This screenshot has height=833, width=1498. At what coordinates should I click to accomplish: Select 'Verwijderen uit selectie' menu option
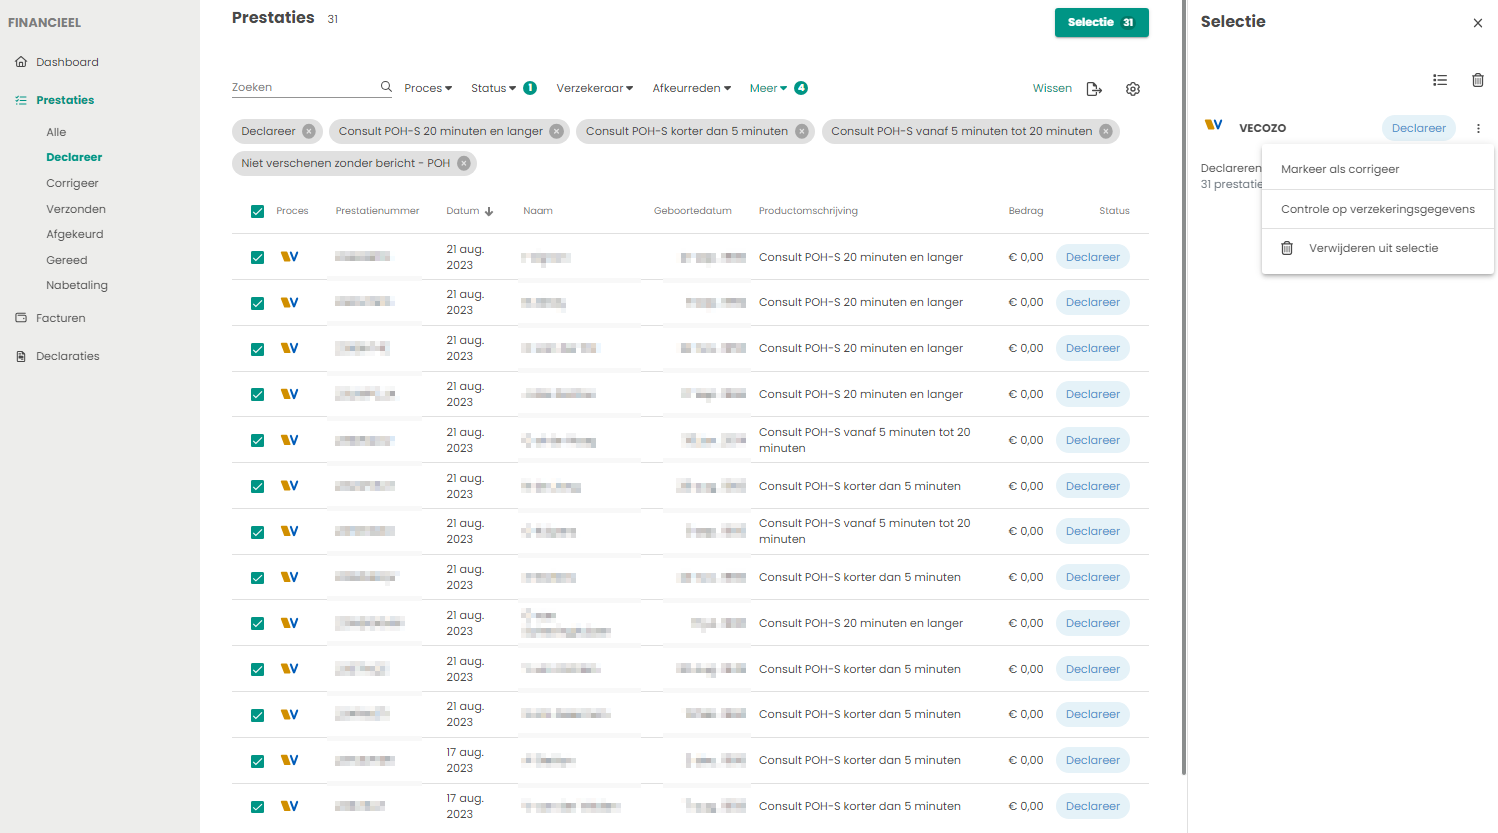(1373, 248)
